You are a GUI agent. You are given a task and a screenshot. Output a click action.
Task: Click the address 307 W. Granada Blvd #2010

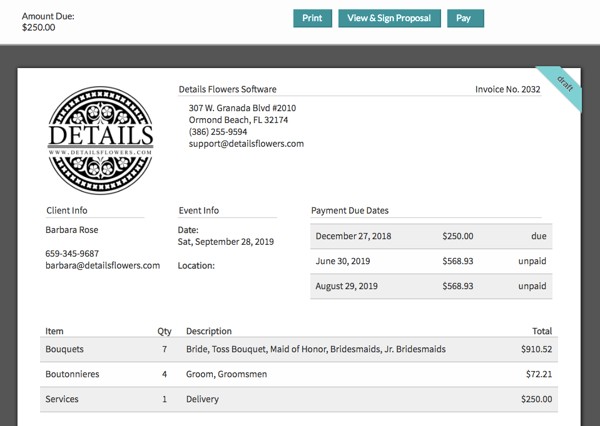pos(242,108)
